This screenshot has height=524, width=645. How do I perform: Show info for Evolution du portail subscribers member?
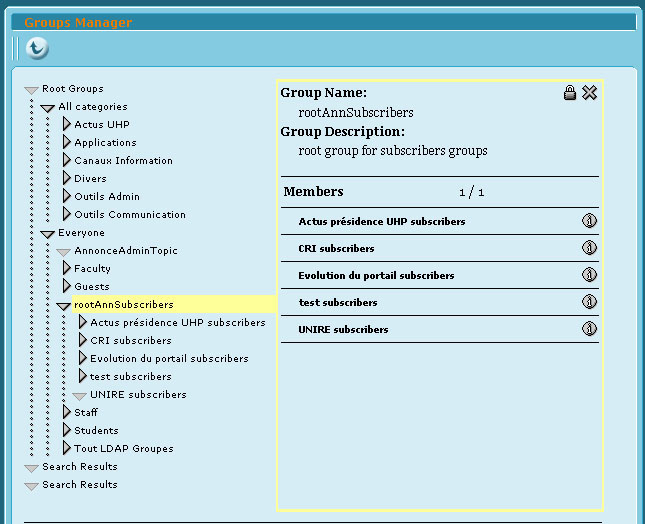[589, 275]
